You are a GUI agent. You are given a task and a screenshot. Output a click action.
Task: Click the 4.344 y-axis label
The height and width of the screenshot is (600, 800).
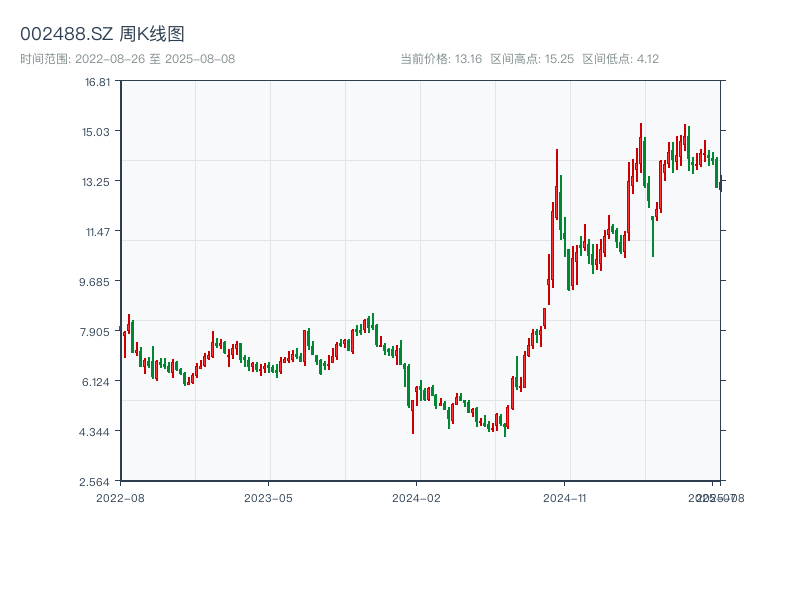[98, 432]
